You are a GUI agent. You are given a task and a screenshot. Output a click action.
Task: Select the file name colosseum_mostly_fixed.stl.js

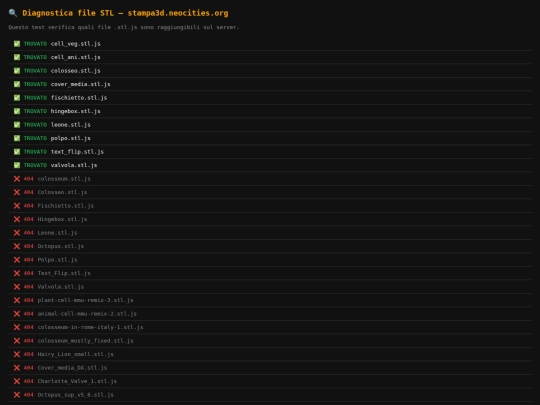click(85, 341)
